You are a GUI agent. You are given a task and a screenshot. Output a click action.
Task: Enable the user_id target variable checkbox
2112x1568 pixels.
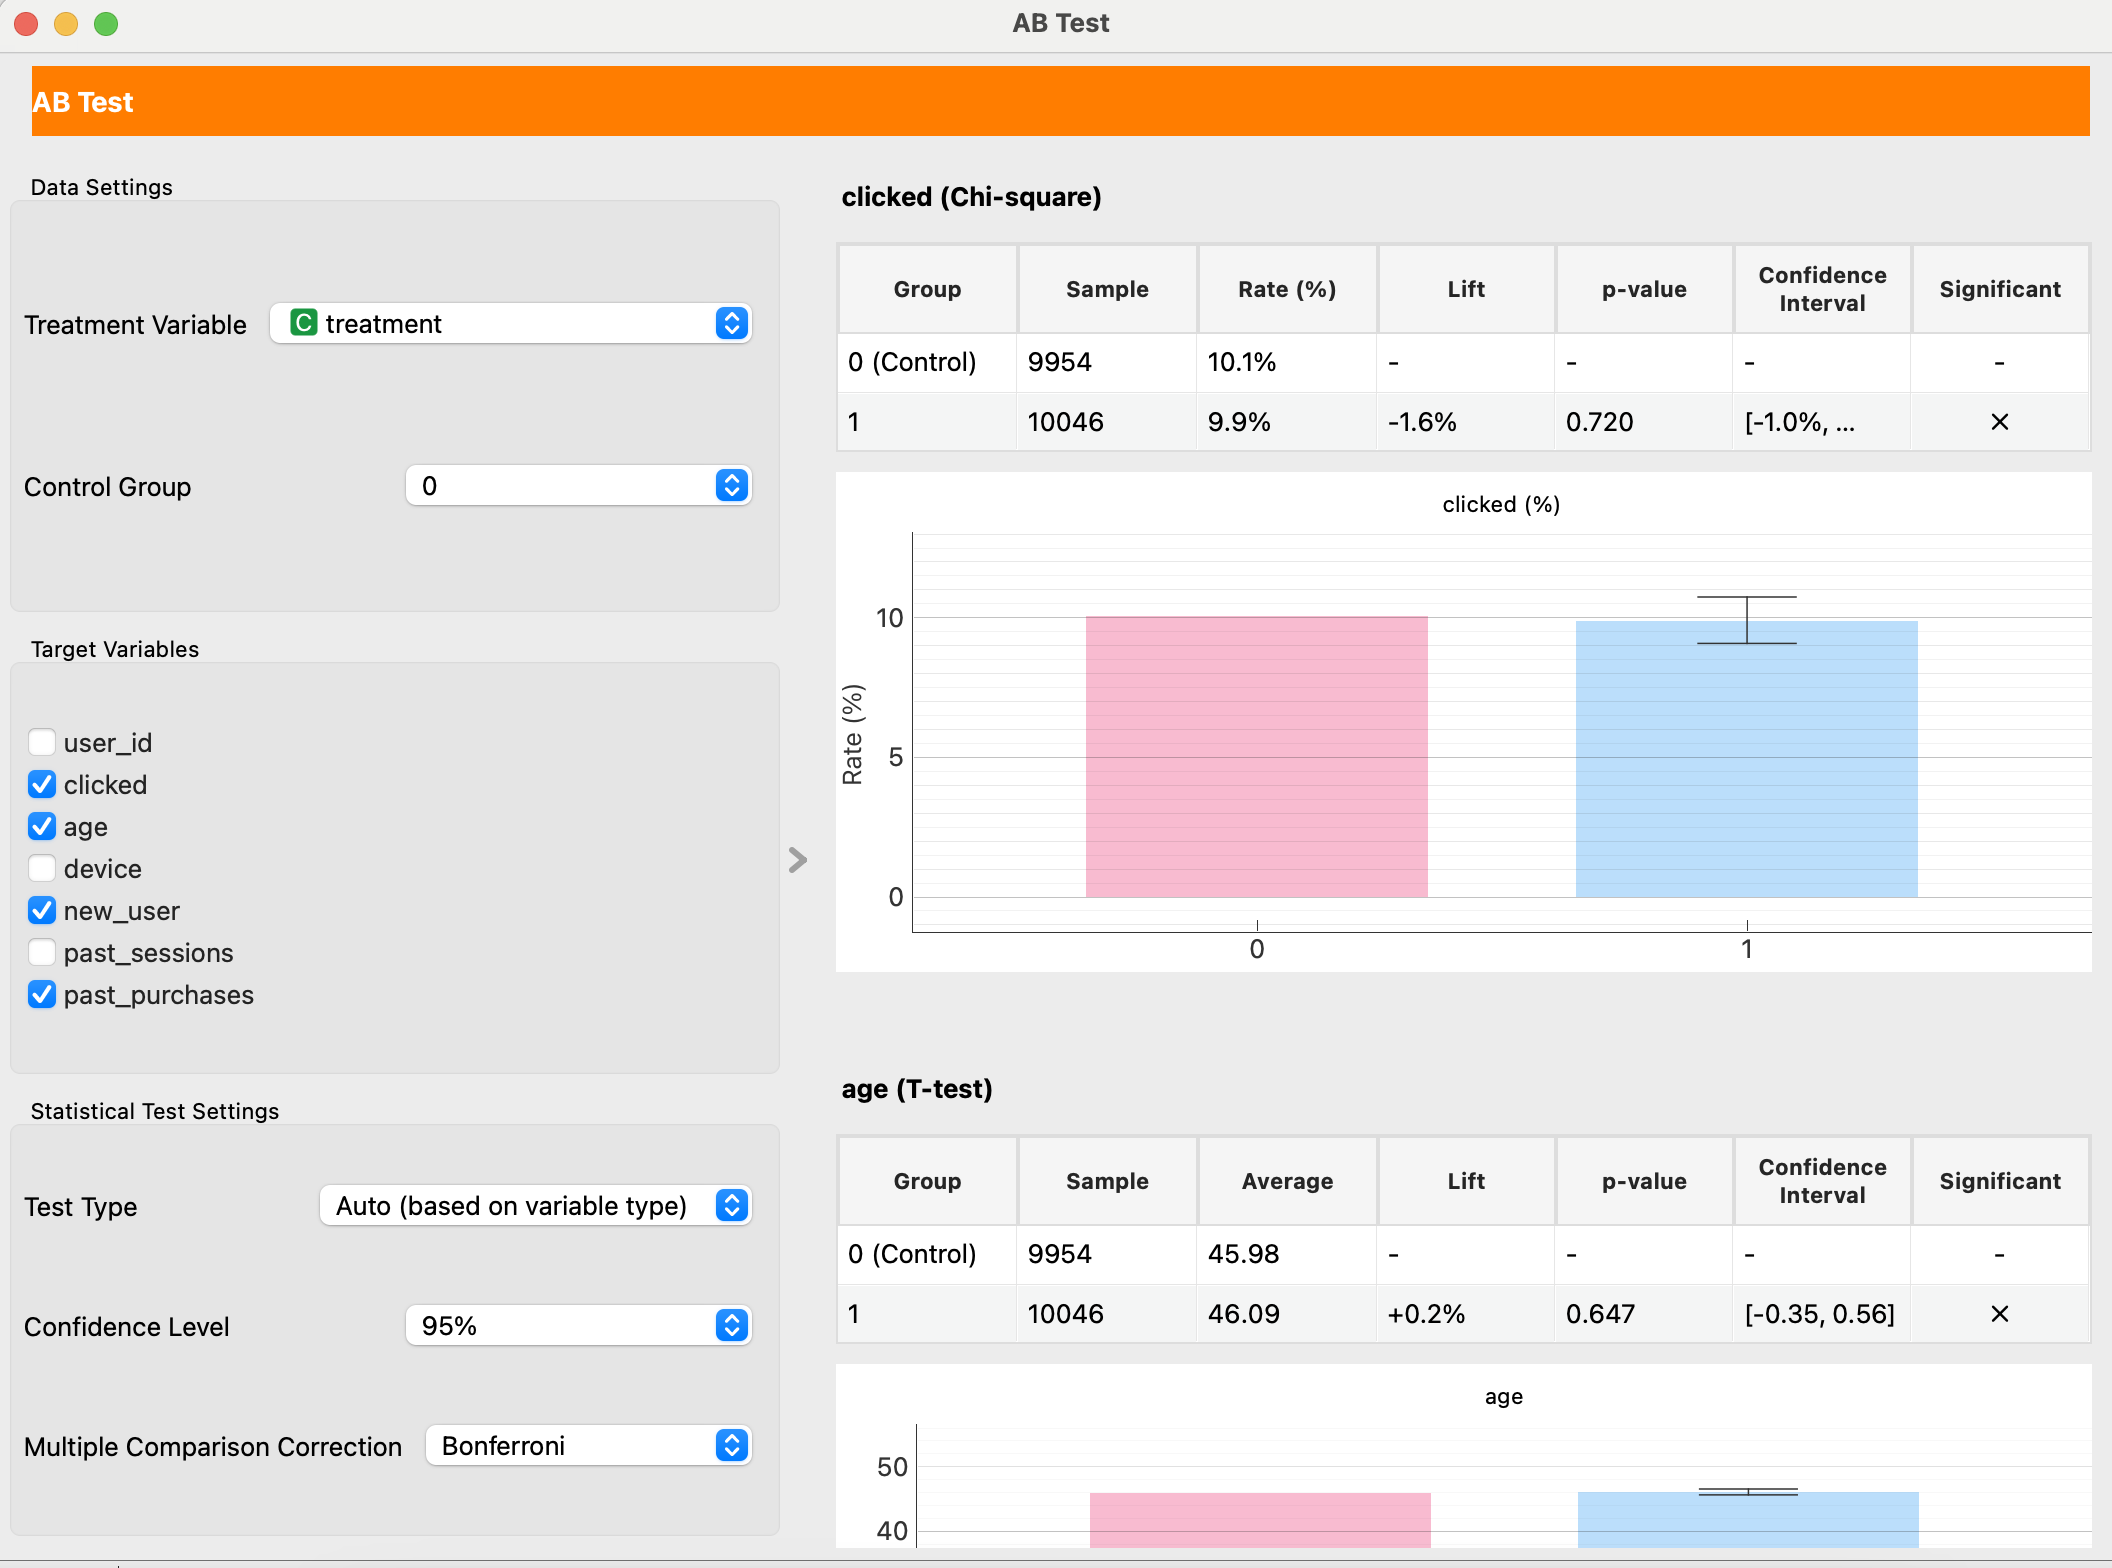[42, 742]
